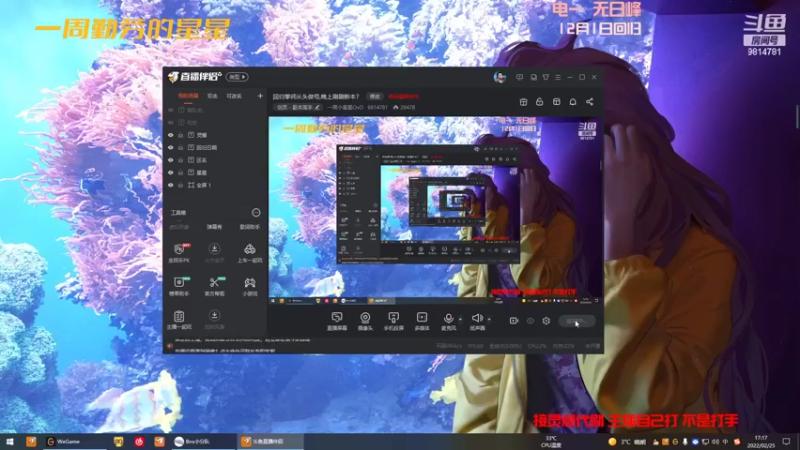This screenshot has width=800, height=450.
Task: Click the record video icon
Action: coord(514,321)
